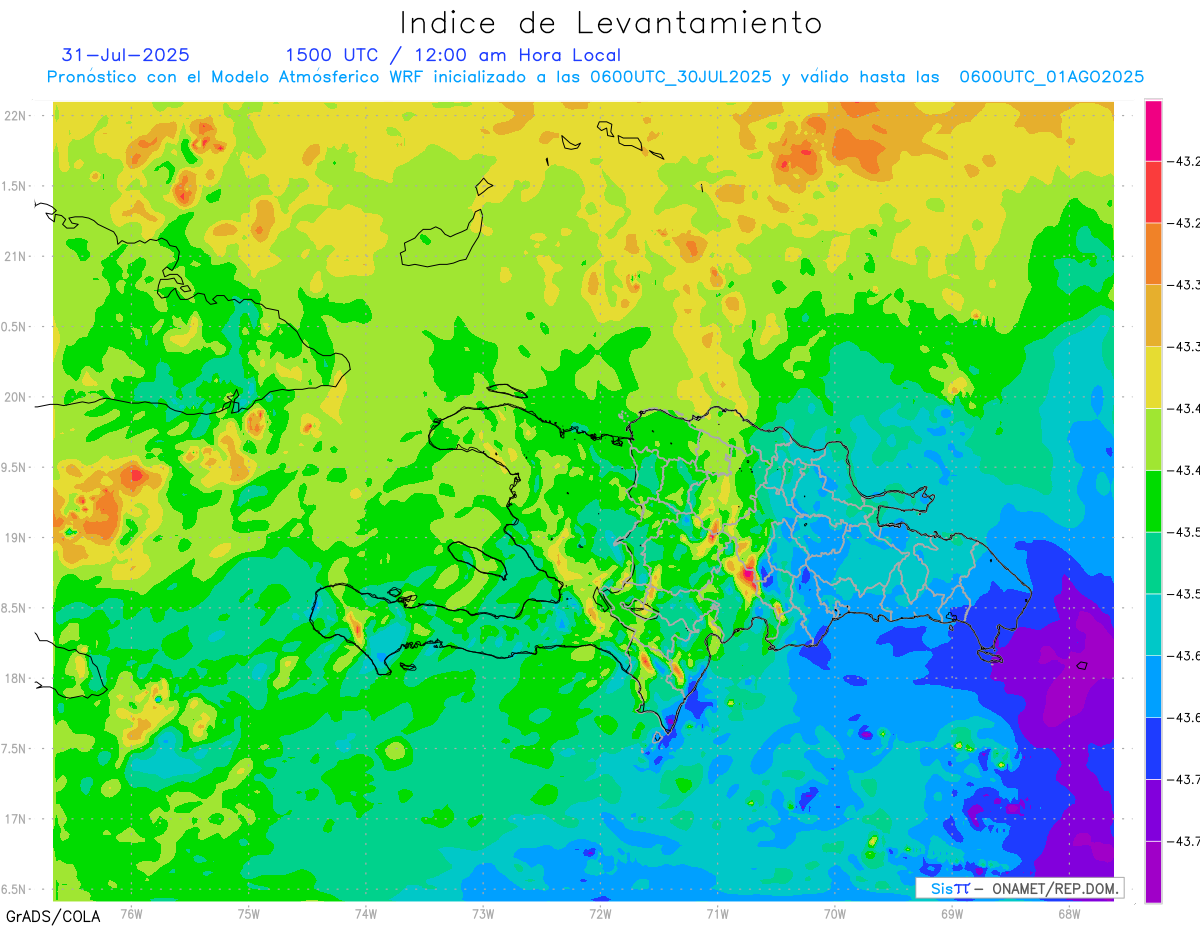
Task: Pick the yellow-green swatch in the legend
Action: (1153, 439)
